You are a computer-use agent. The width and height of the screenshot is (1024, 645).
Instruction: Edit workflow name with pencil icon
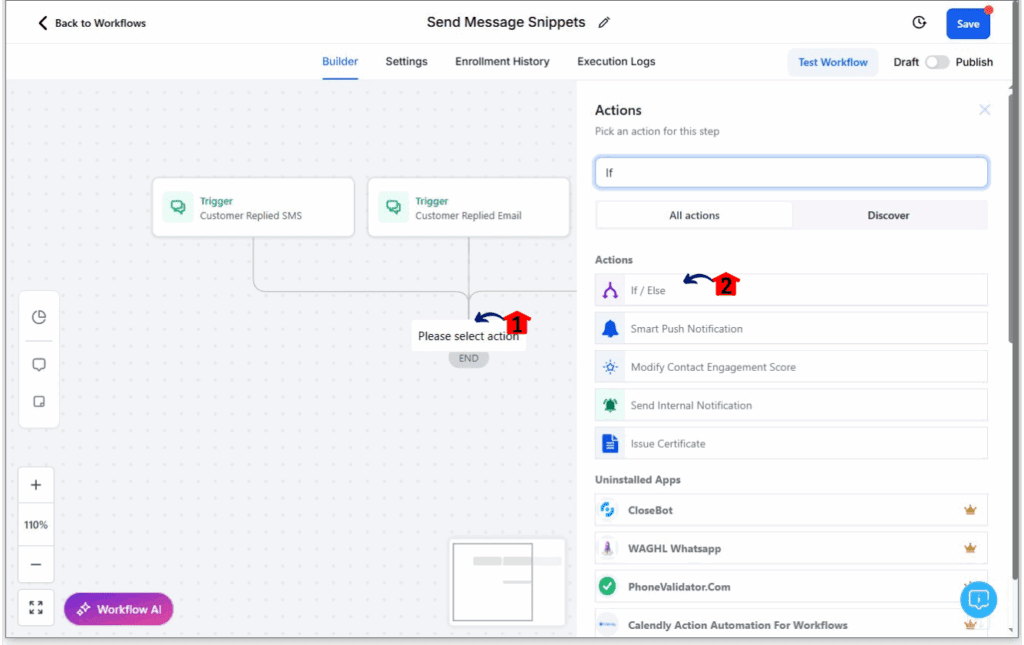[x=604, y=23]
